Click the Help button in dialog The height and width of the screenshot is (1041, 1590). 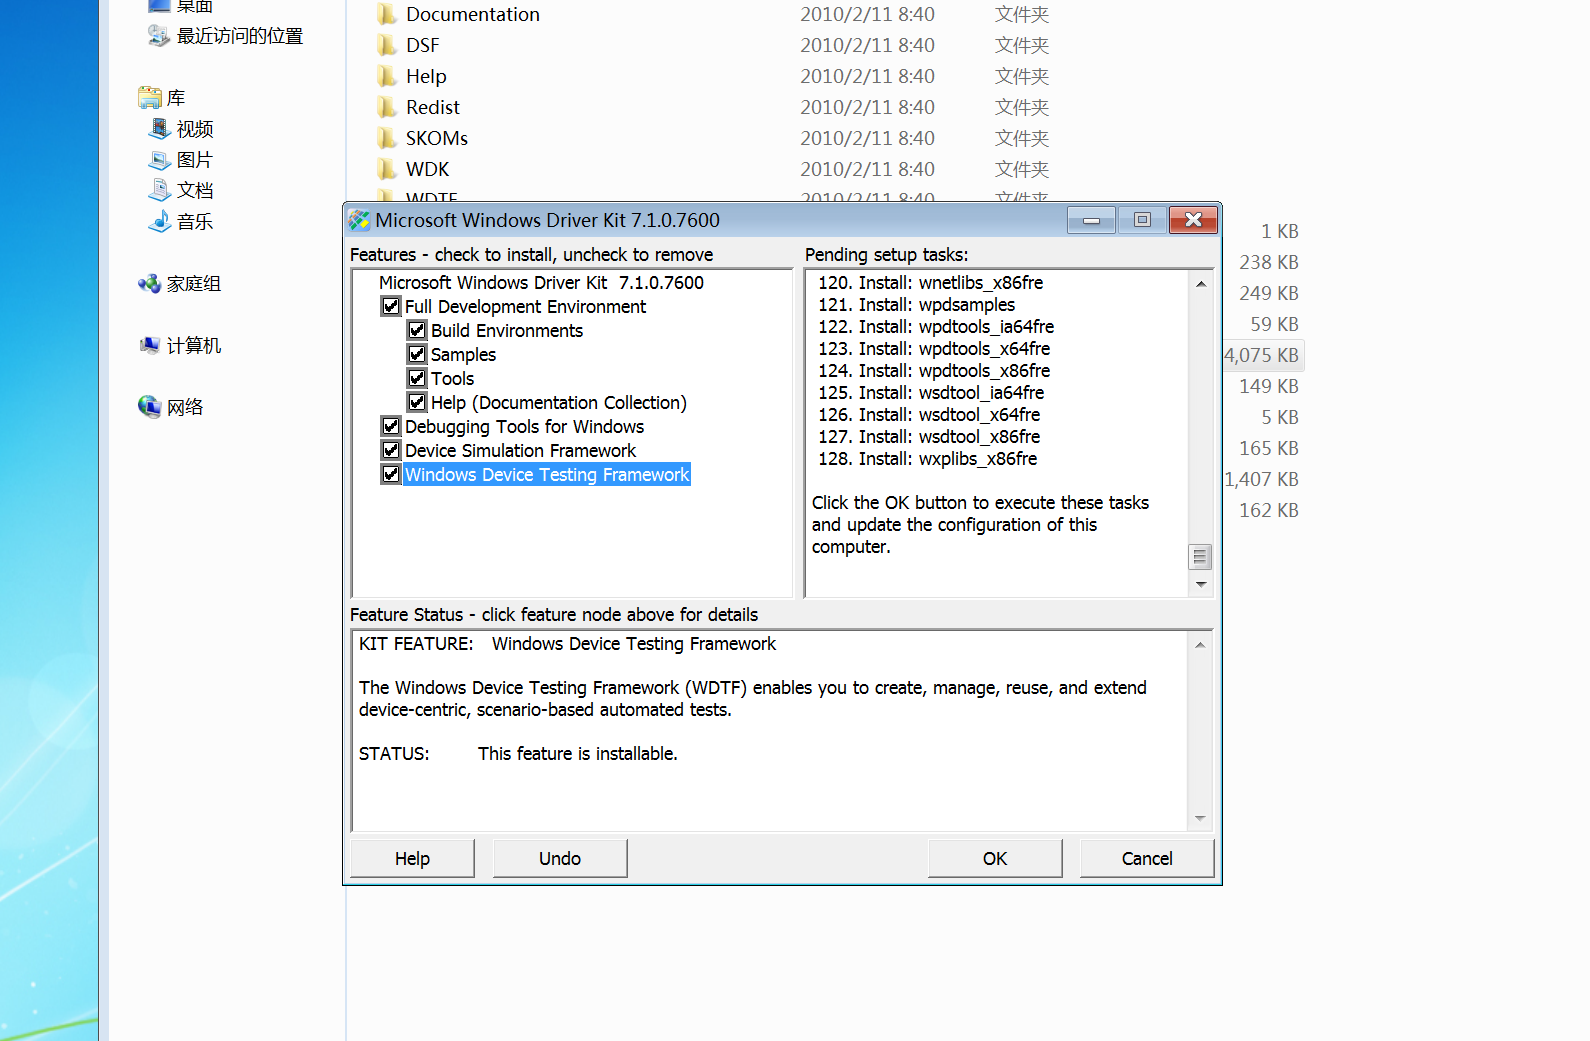pos(412,859)
